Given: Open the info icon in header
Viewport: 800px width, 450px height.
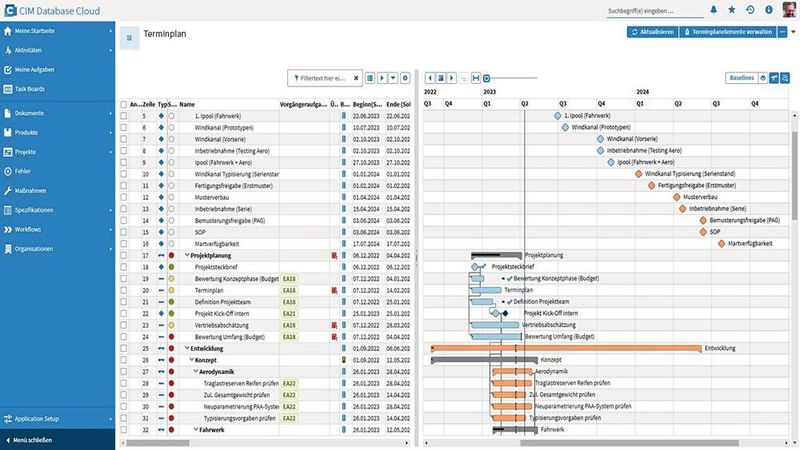Looking at the screenshot, I should coord(768,10).
